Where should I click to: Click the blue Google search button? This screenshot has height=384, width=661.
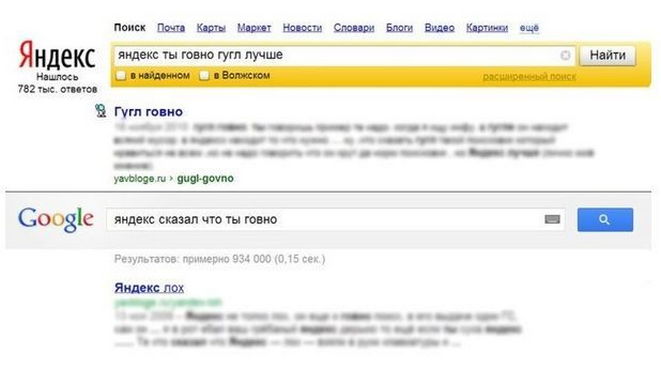click(605, 220)
